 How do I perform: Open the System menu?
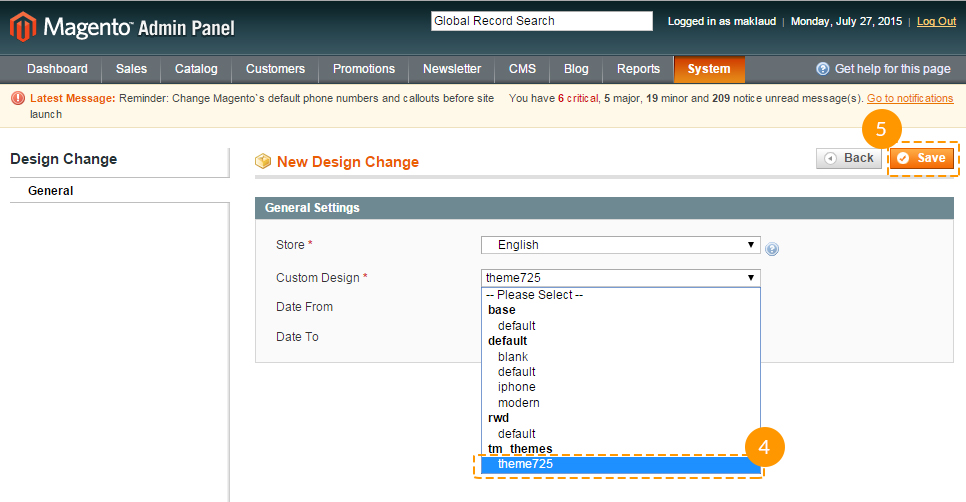[x=709, y=69]
